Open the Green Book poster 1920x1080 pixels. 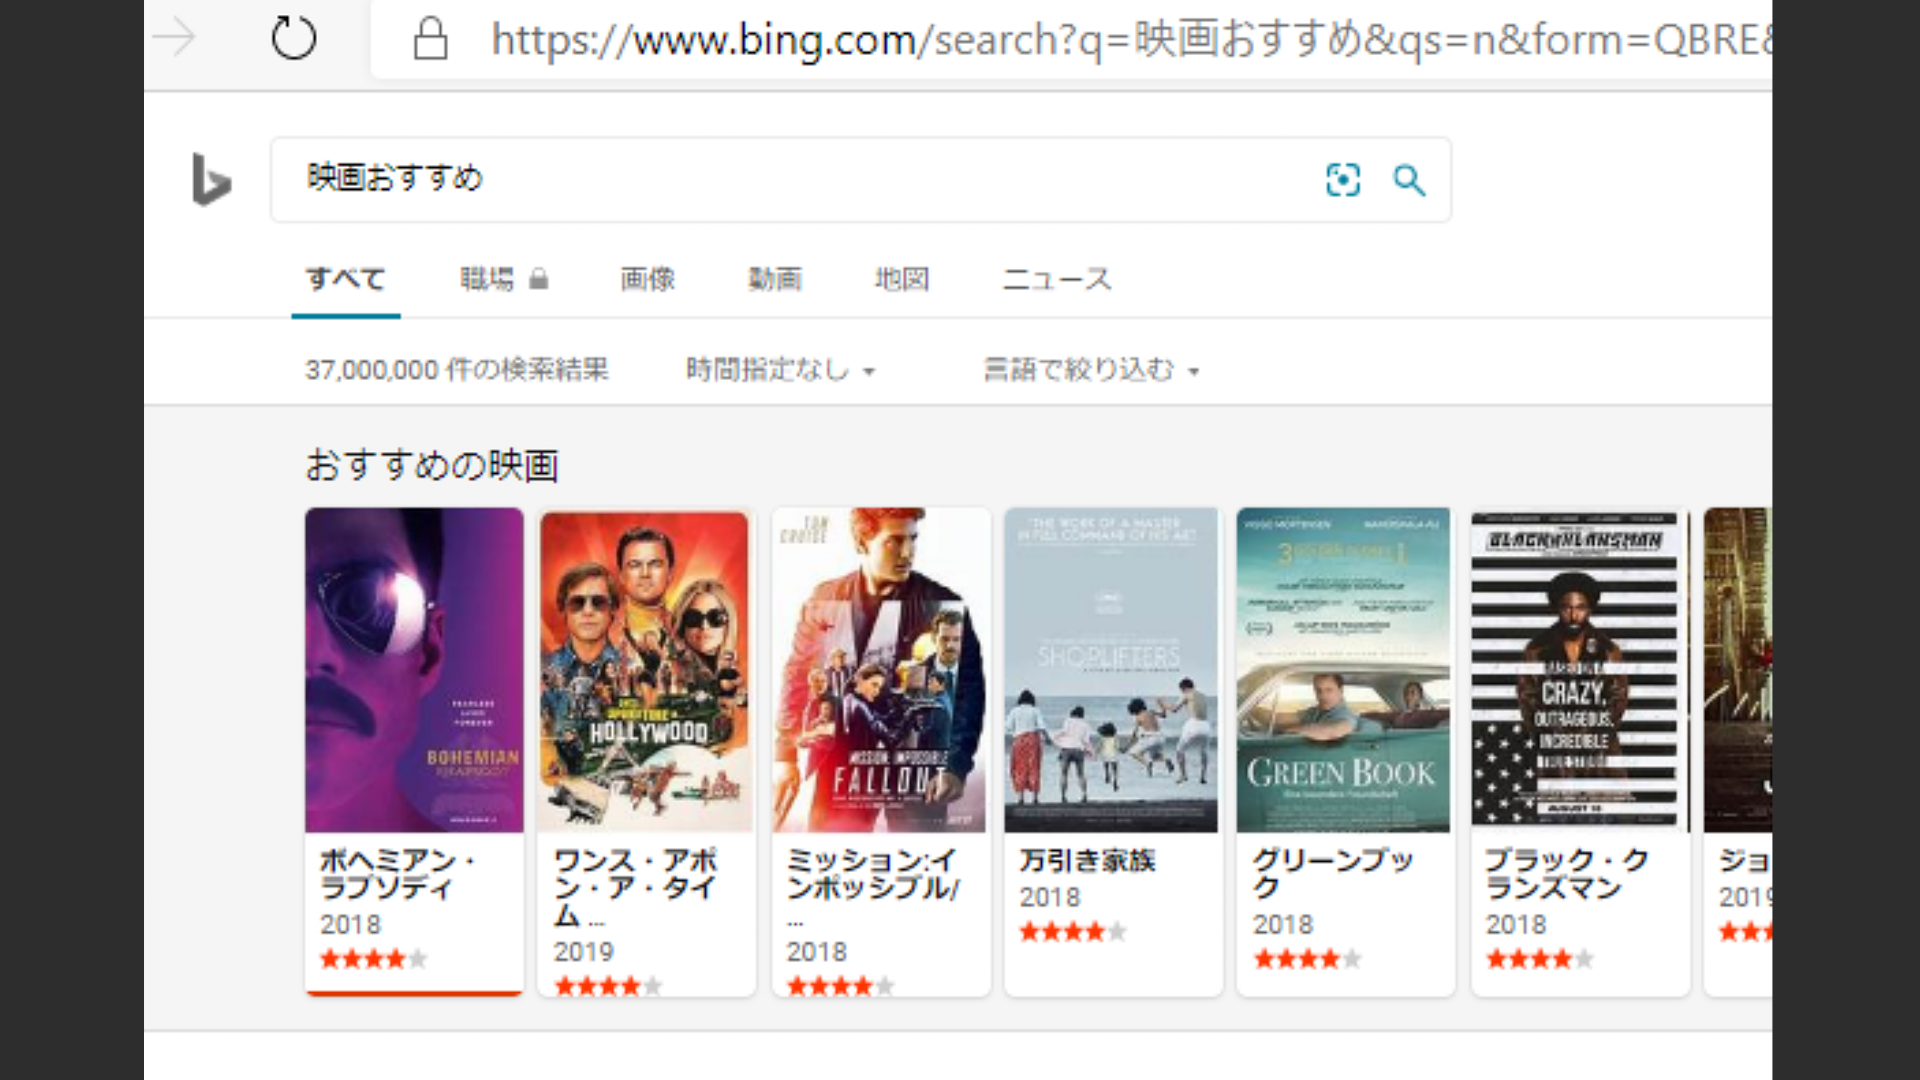click(x=1344, y=670)
